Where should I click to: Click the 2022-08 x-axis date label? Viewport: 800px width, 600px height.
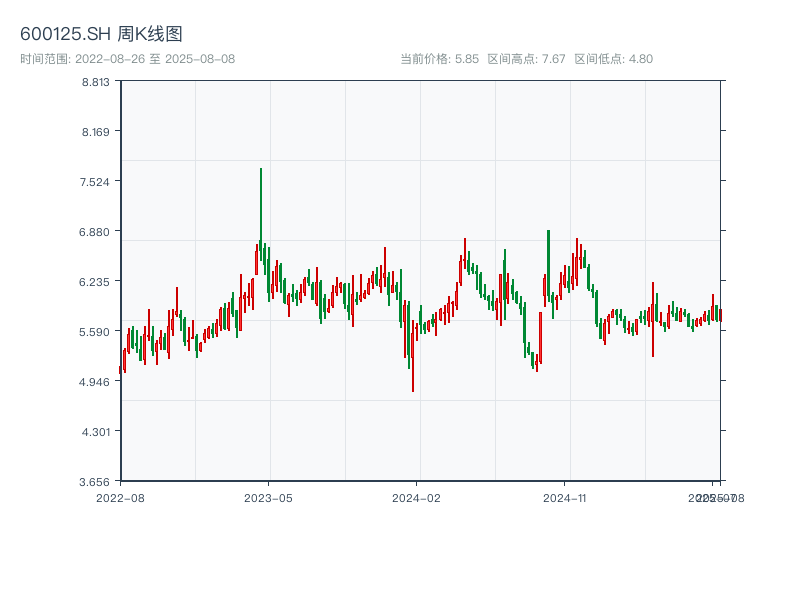click(x=120, y=497)
